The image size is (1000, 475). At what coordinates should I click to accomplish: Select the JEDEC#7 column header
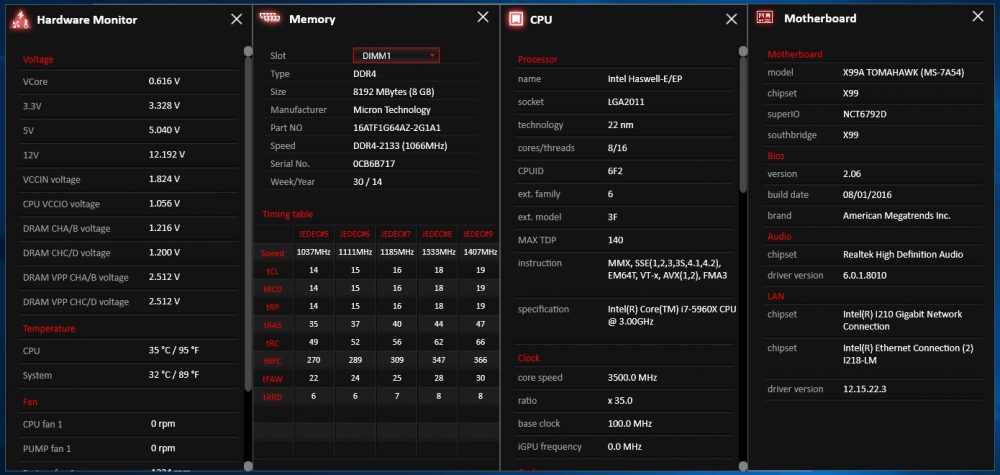click(x=396, y=234)
